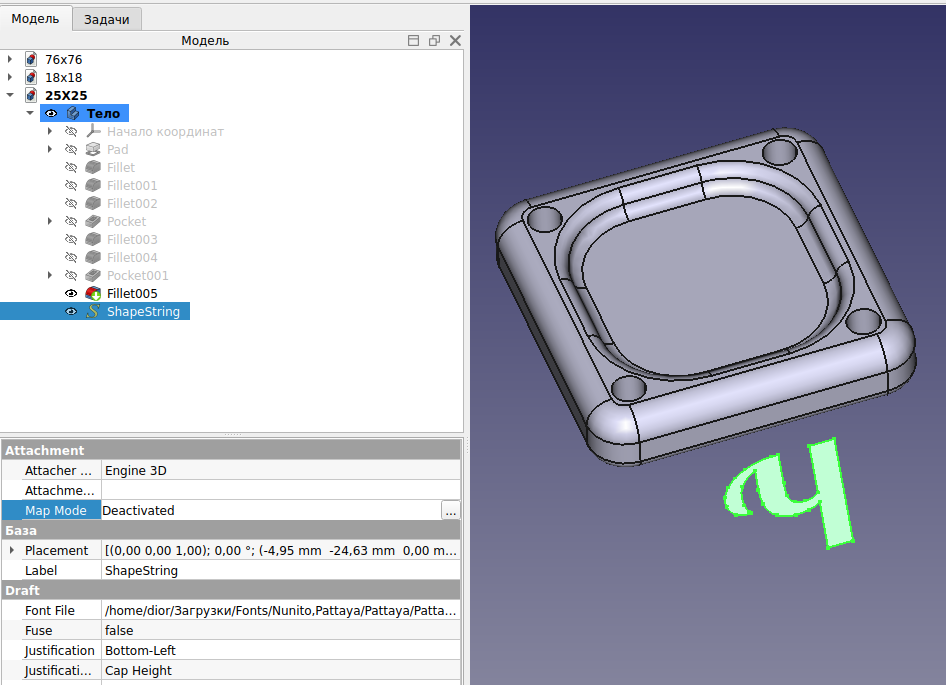Expand the Placement property row
This screenshot has width=946, height=685.
click(x=11, y=550)
